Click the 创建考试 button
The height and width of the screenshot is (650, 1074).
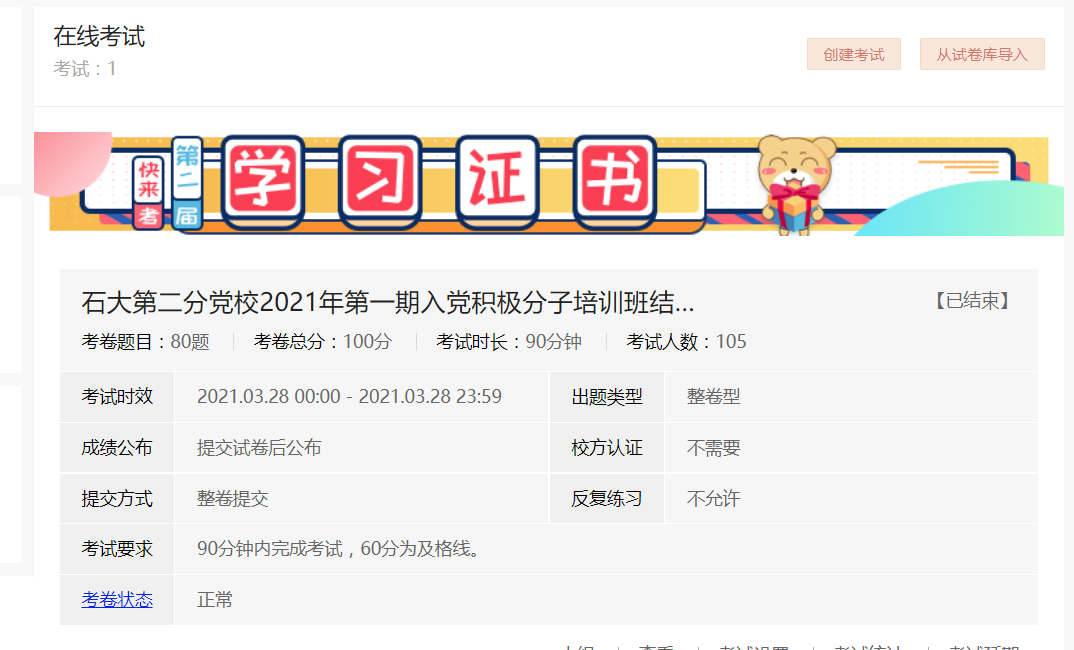tap(853, 55)
